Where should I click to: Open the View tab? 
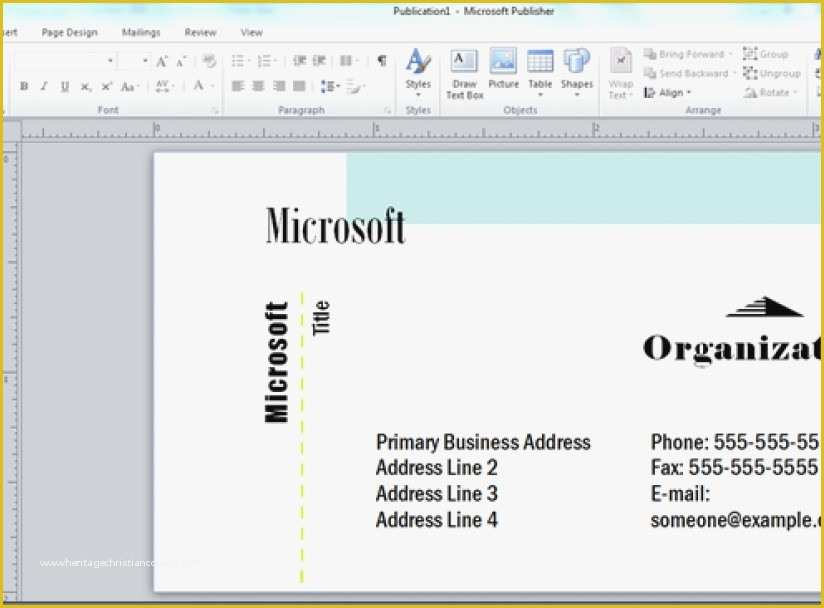[251, 33]
